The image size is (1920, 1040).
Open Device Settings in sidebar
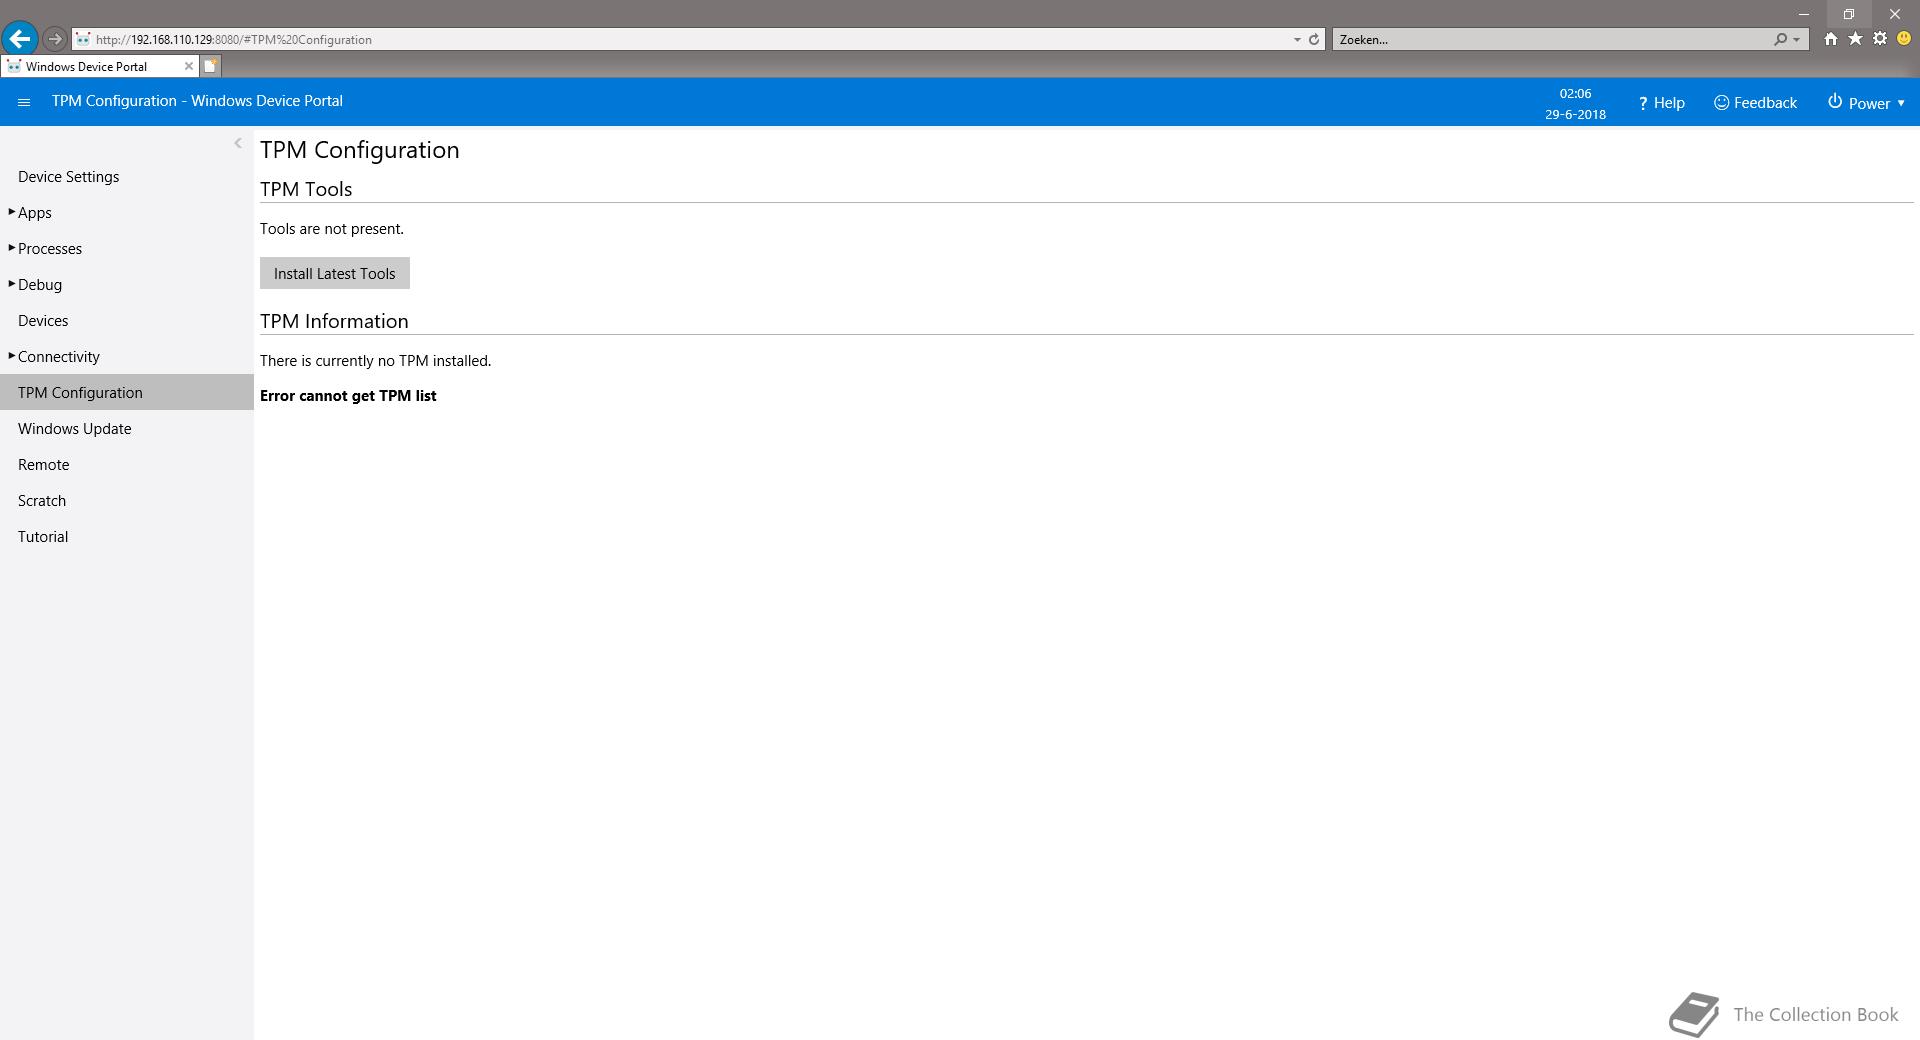pos(68,177)
